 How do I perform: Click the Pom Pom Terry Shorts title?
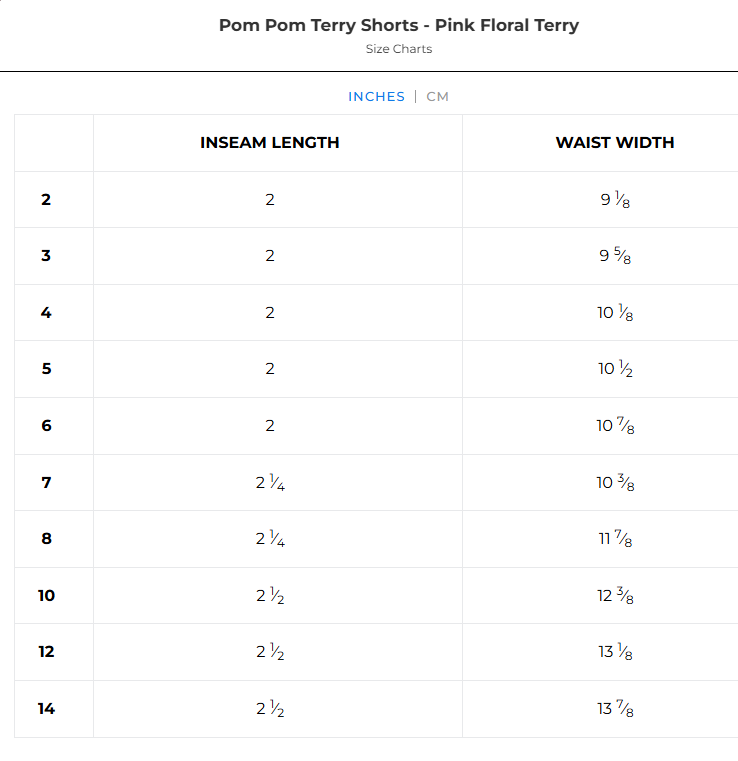point(399,25)
